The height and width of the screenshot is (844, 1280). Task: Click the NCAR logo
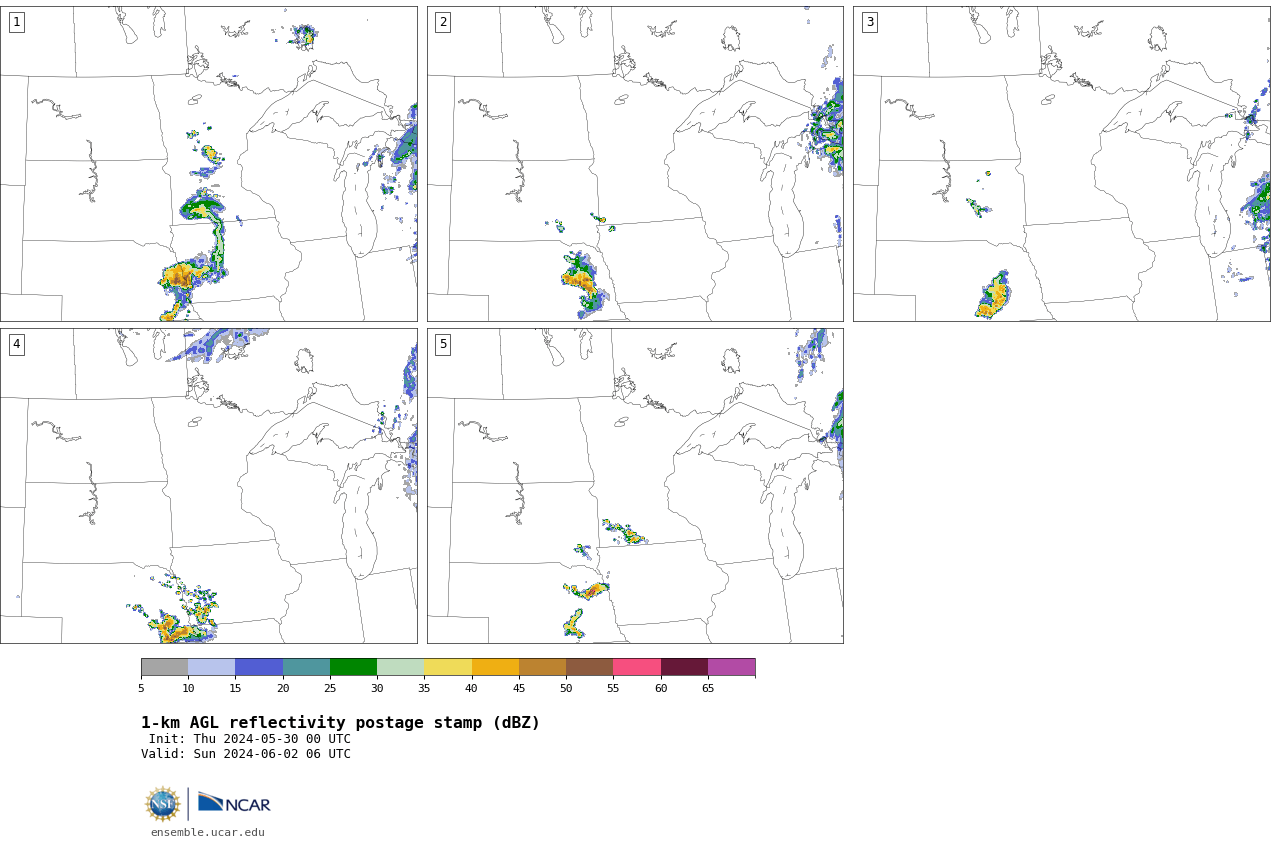pos(234,803)
